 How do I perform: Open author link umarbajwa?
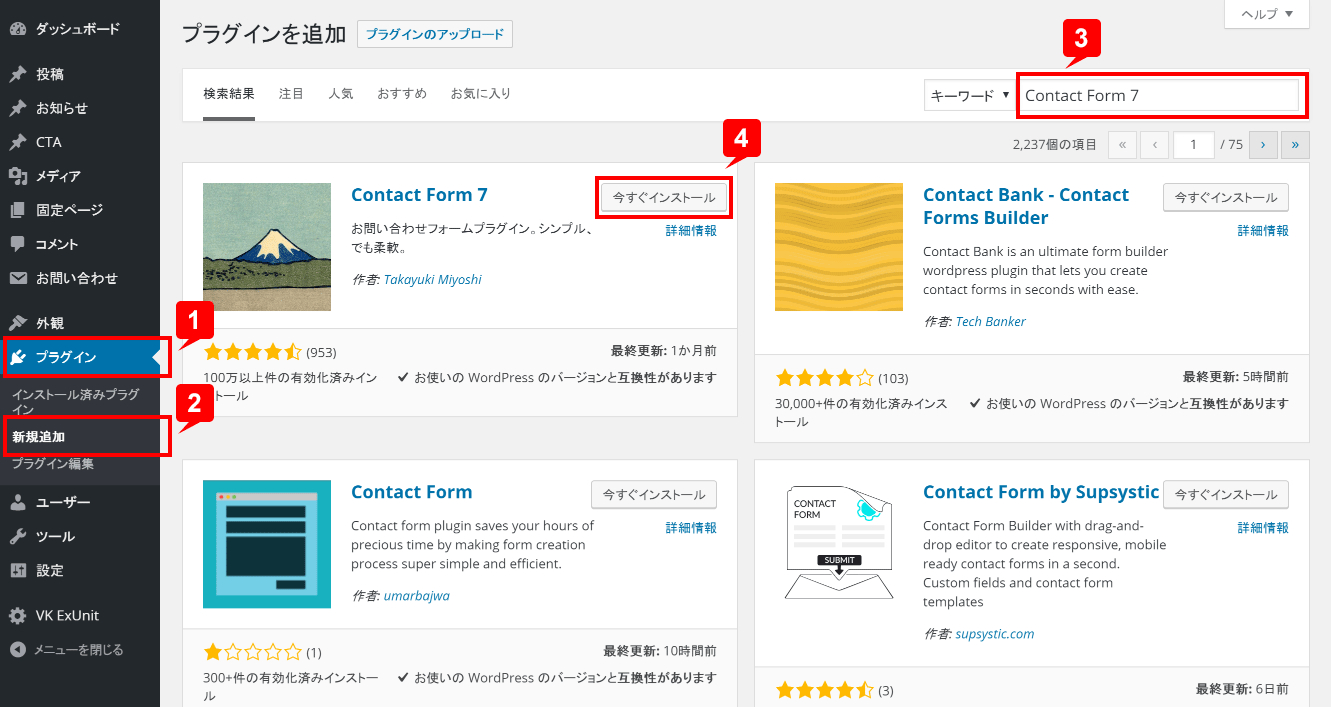point(417,596)
